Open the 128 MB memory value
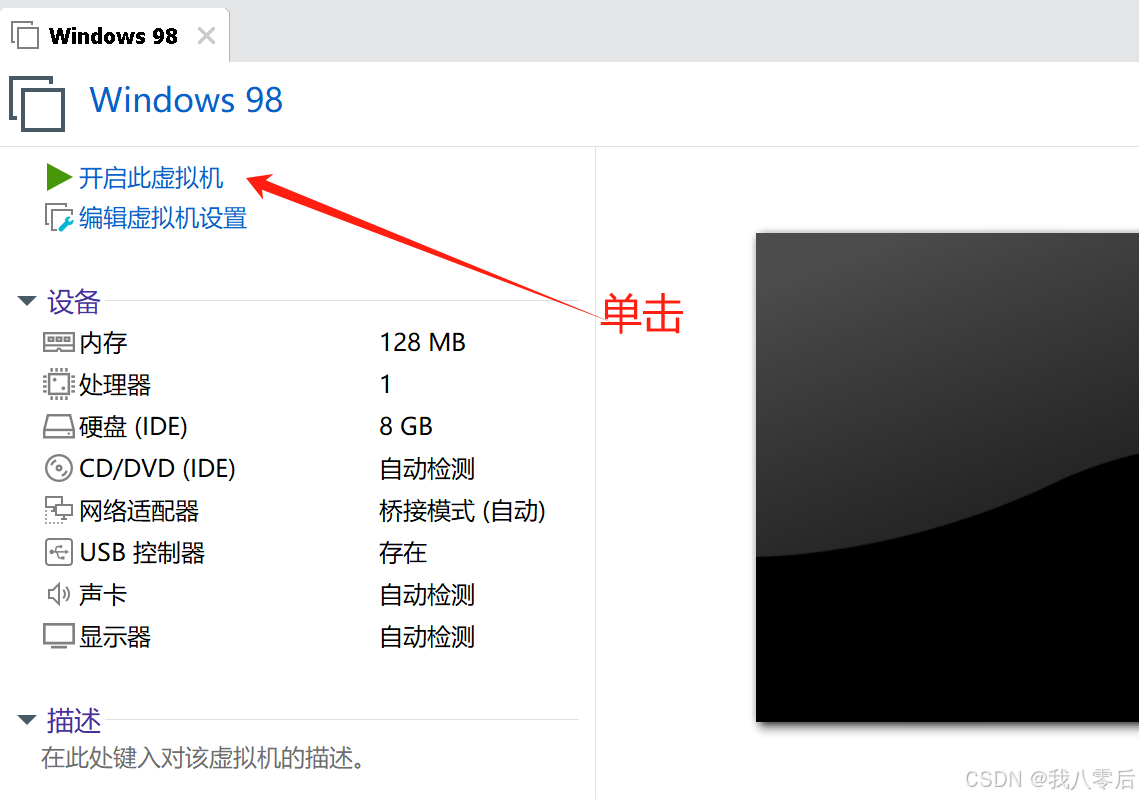The width and height of the screenshot is (1139, 799). tap(422, 342)
